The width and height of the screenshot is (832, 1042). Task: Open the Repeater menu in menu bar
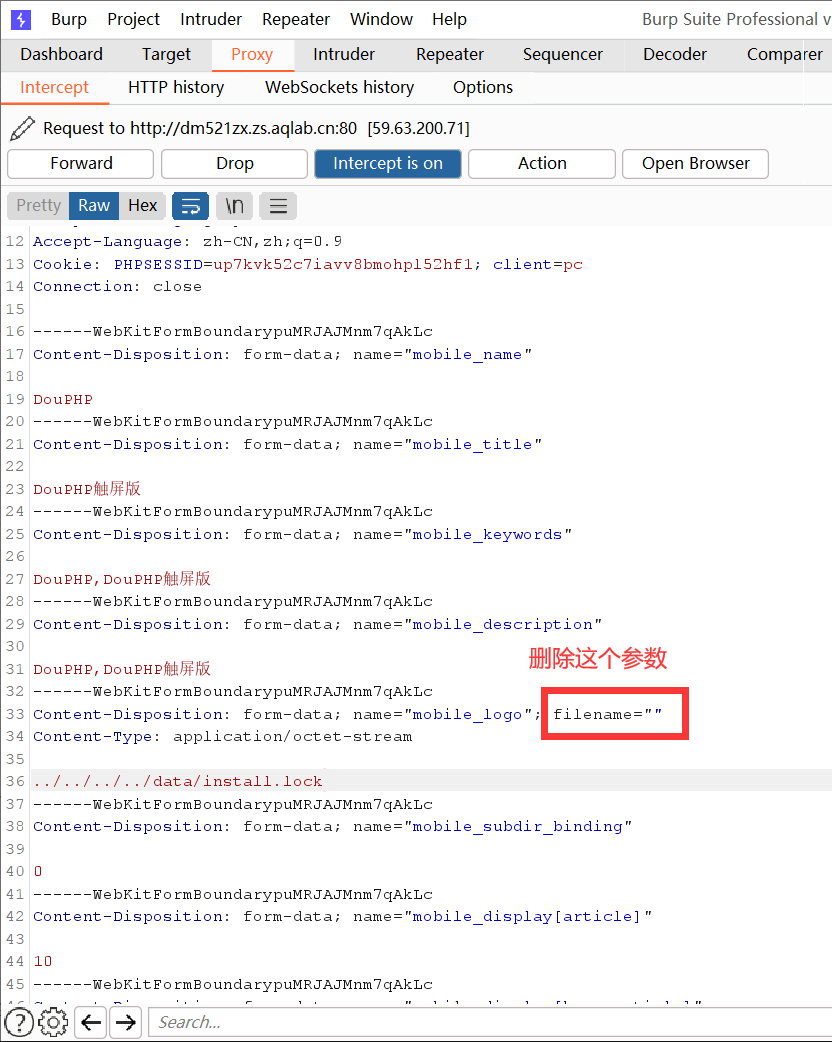[x=296, y=19]
